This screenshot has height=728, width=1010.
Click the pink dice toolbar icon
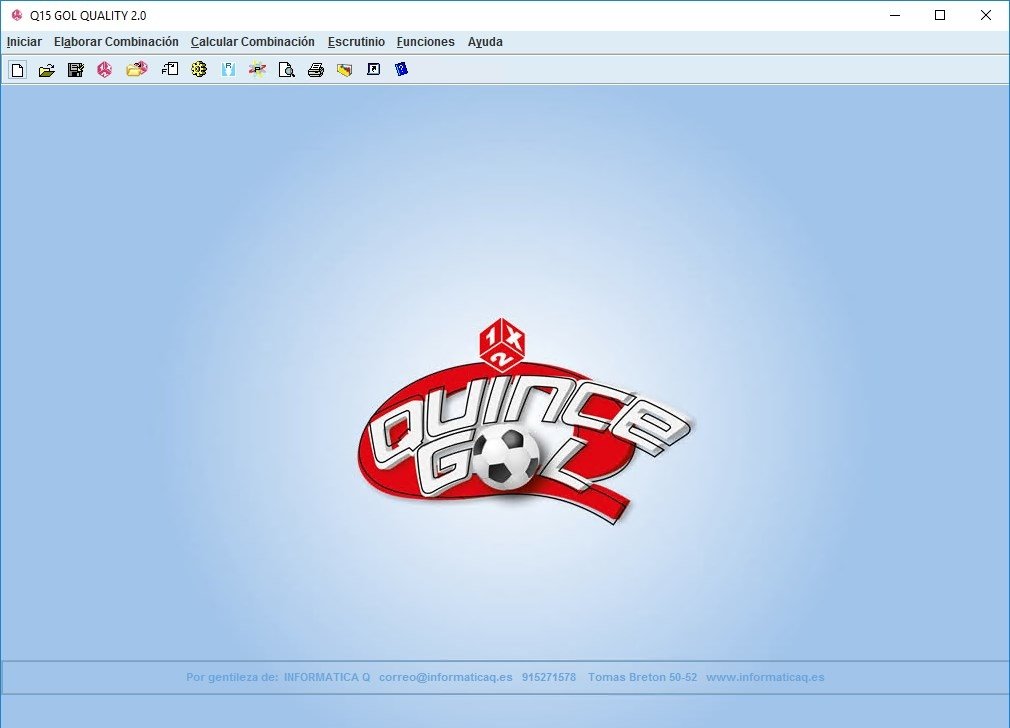click(x=104, y=70)
